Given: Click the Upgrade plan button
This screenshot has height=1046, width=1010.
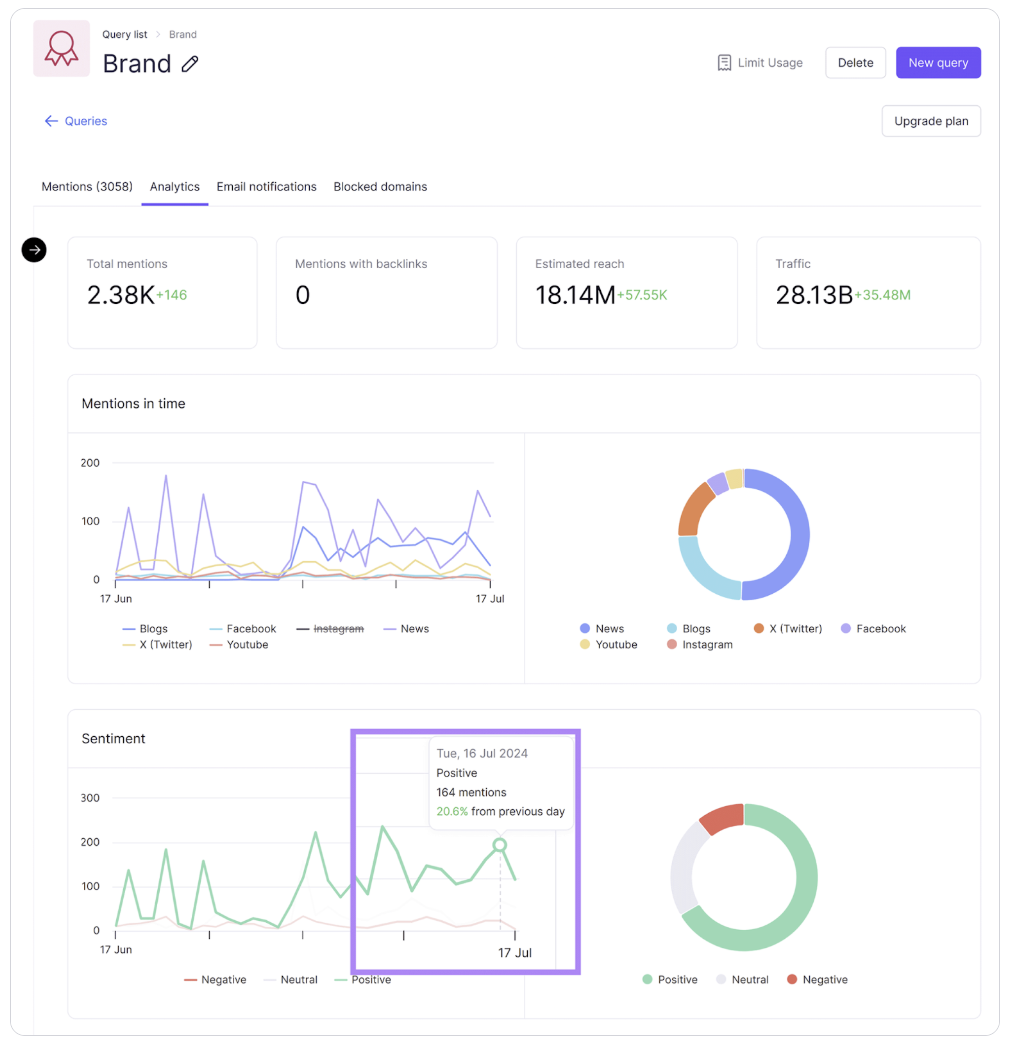Looking at the screenshot, I should click(x=930, y=121).
